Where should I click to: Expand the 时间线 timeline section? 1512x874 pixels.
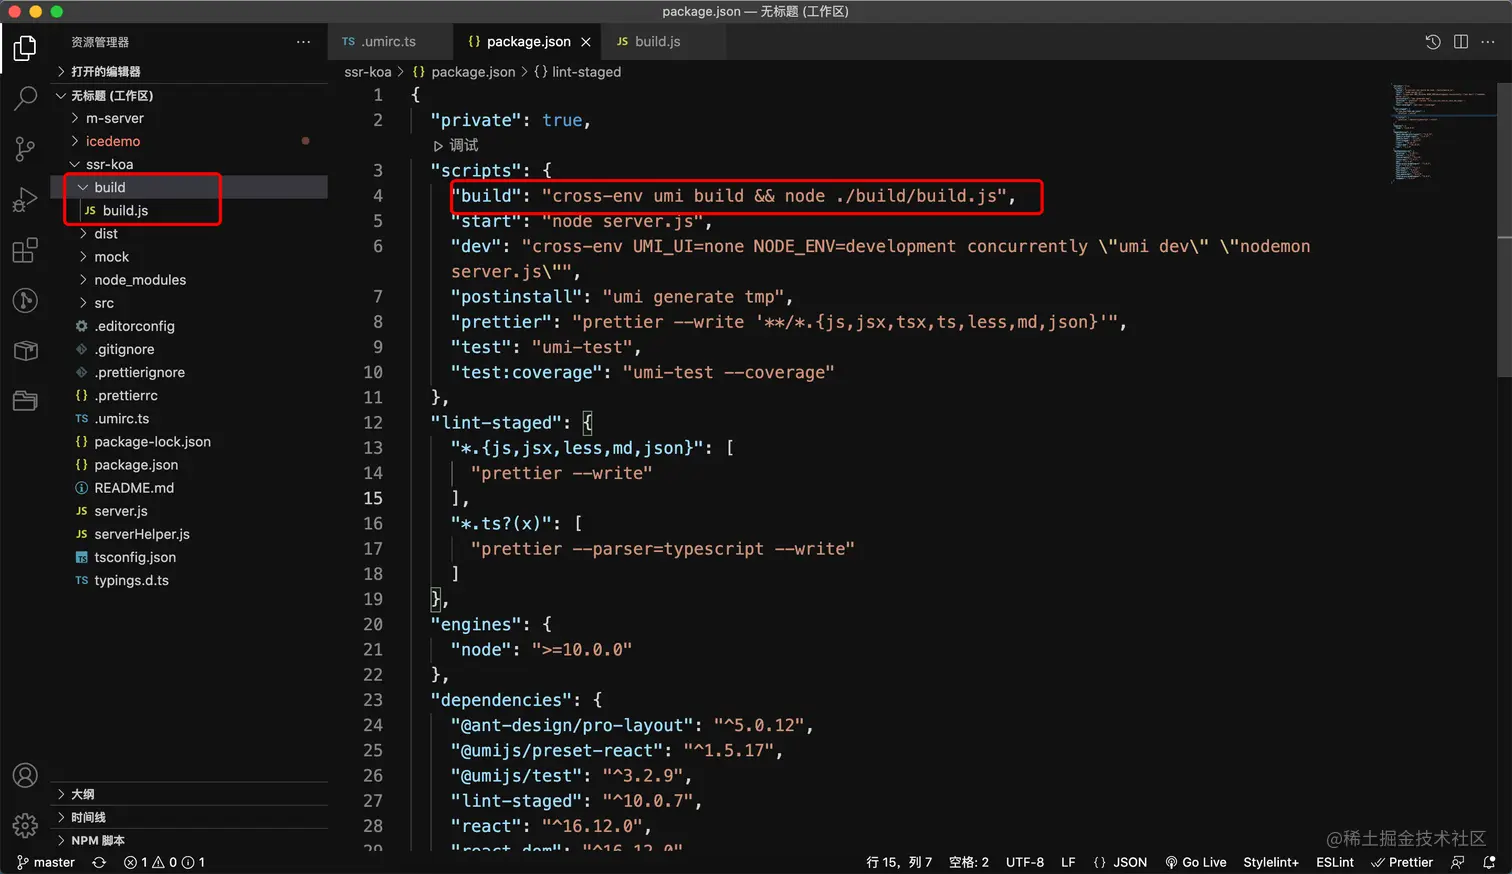tap(190, 817)
